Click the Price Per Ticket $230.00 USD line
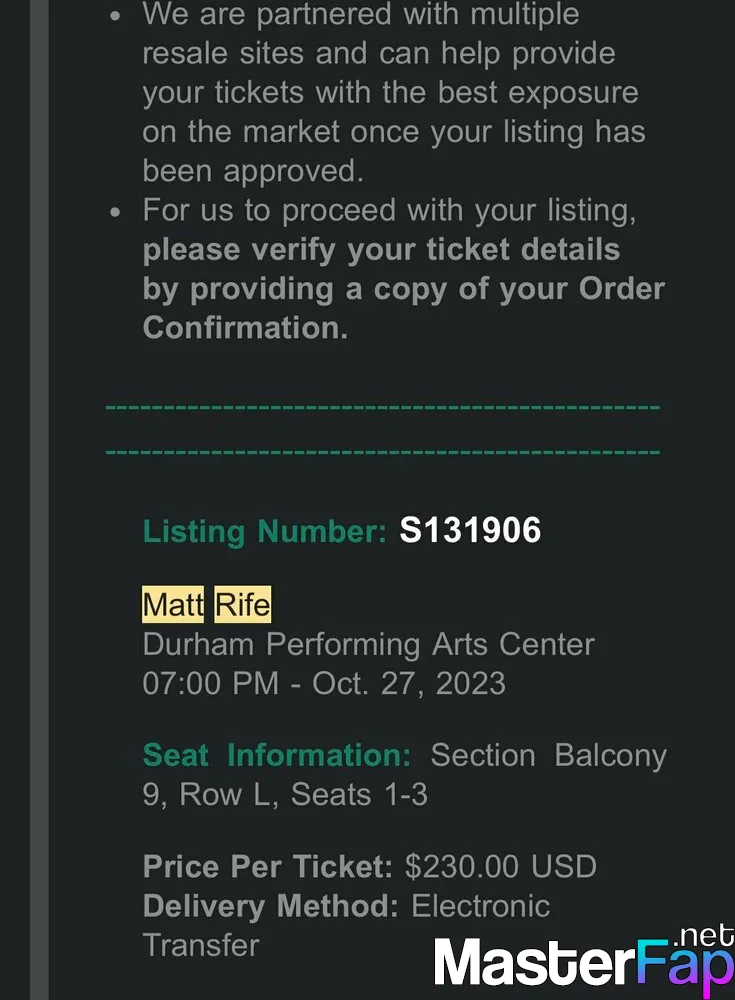This screenshot has width=735, height=1000. coord(369,866)
